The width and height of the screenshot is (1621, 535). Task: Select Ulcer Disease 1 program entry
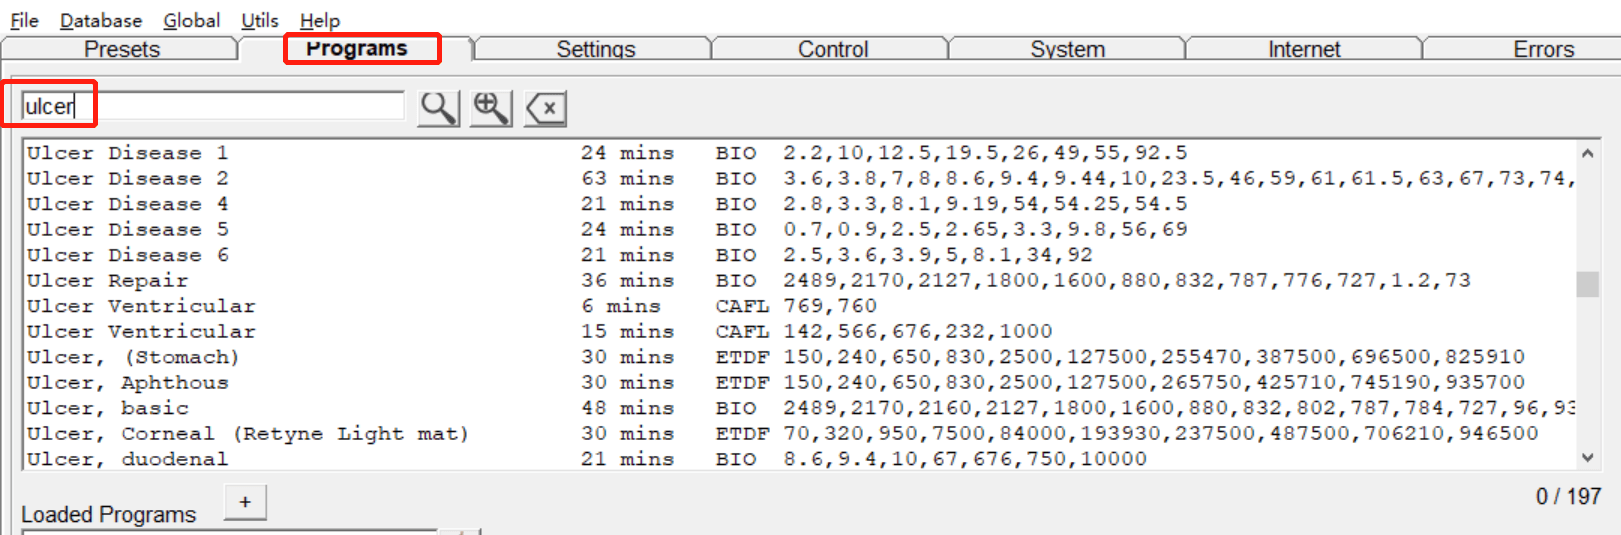[800, 153]
